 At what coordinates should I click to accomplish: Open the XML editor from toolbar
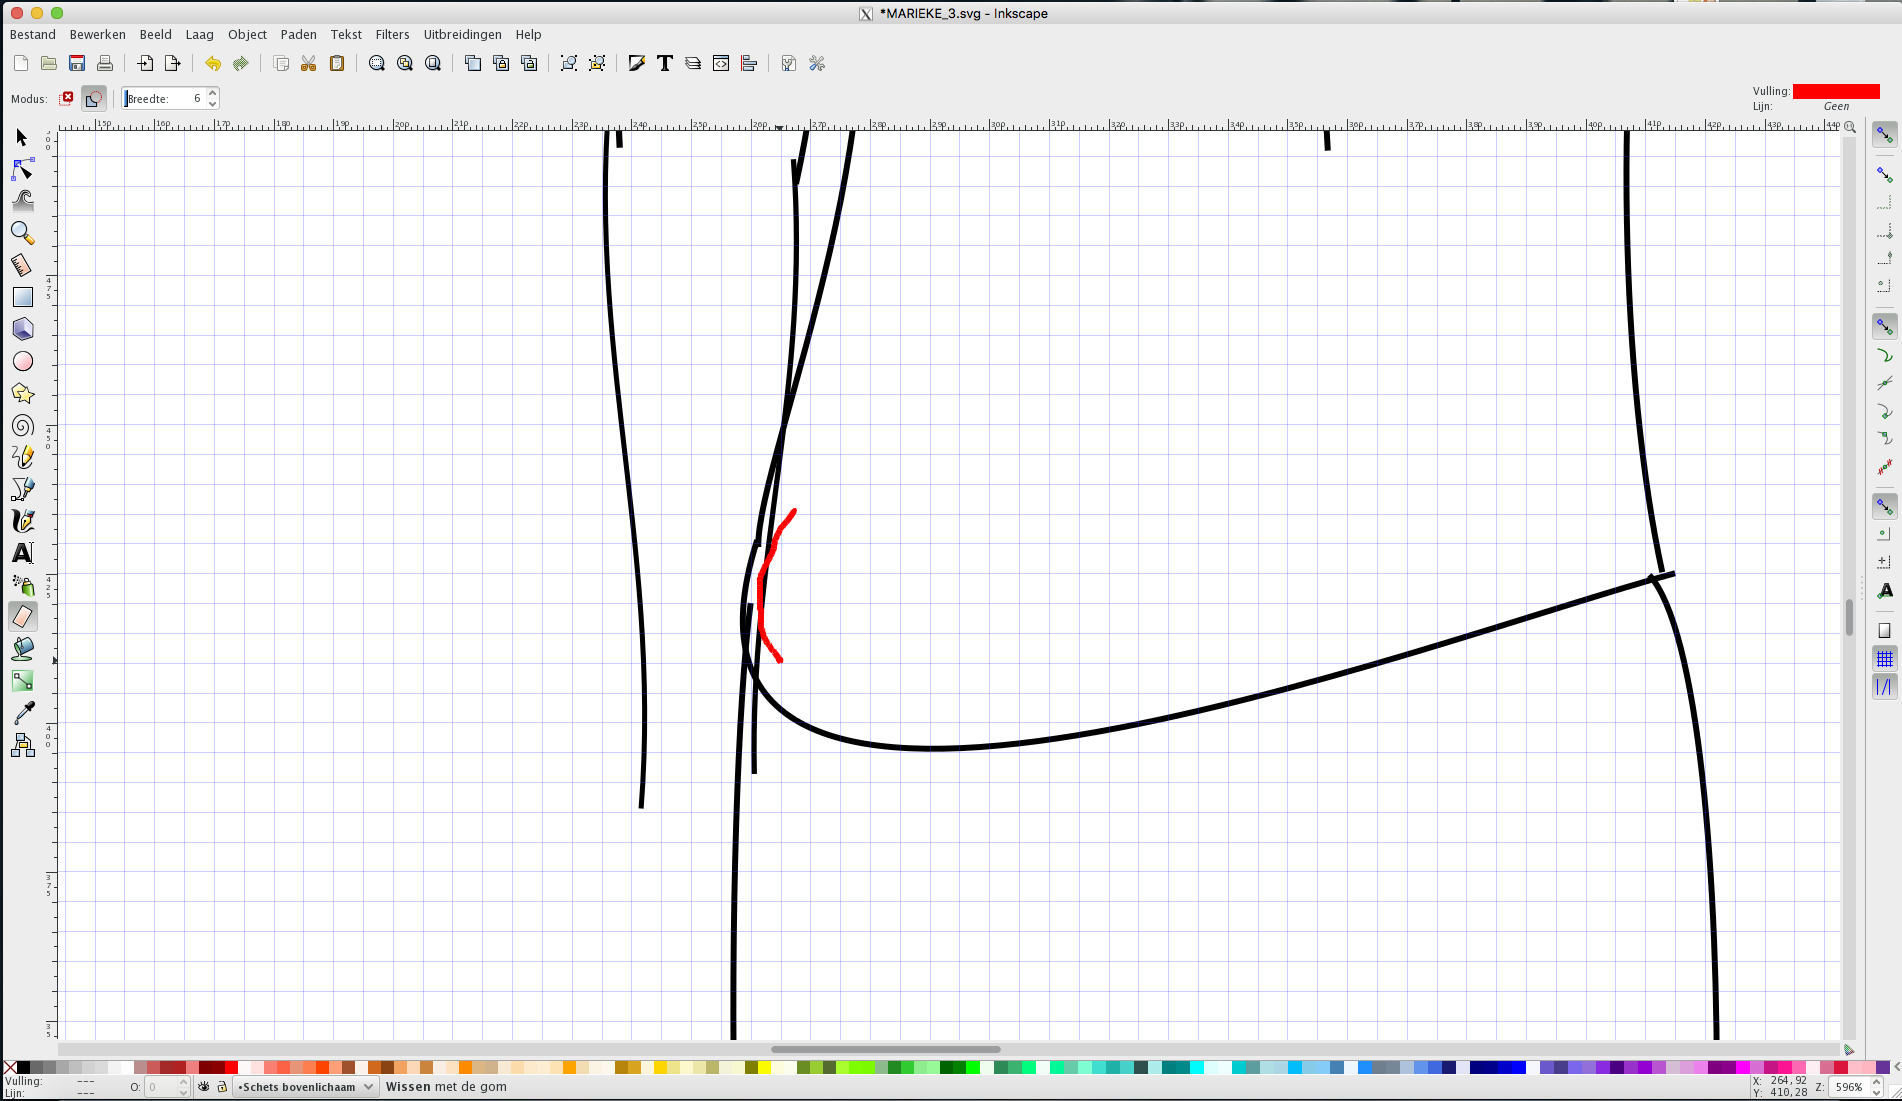[721, 64]
